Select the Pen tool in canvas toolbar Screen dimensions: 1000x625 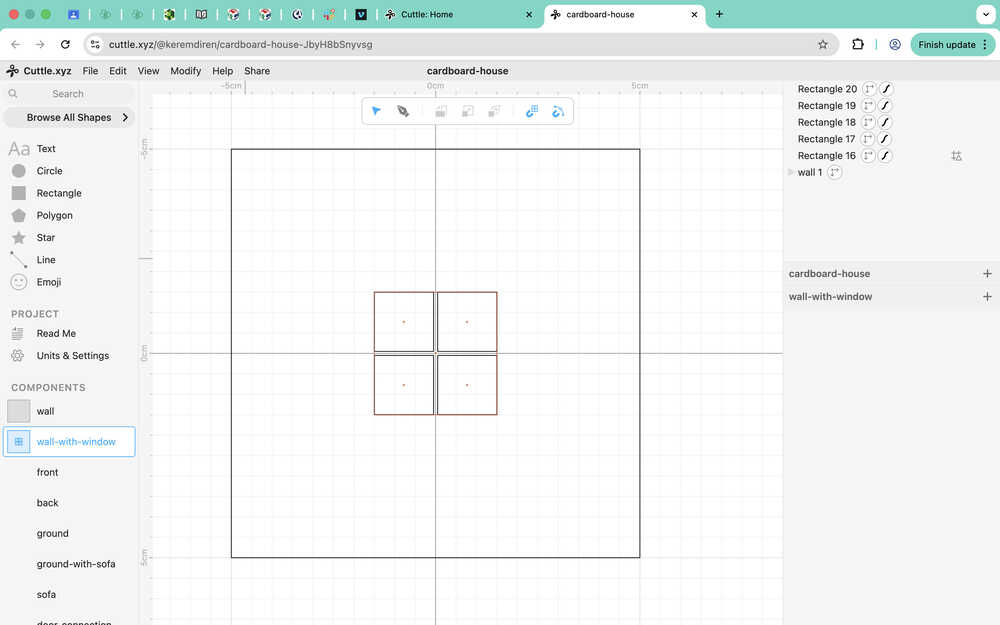pyautogui.click(x=403, y=111)
